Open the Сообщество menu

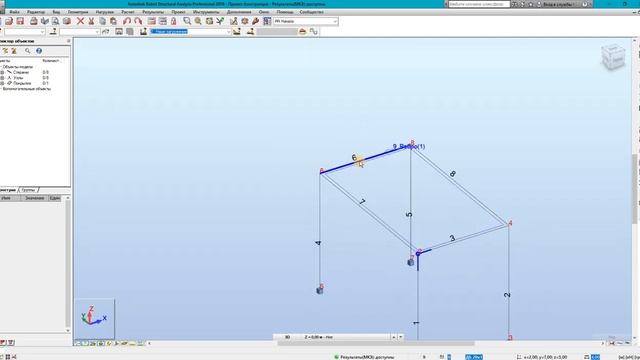tap(311, 12)
